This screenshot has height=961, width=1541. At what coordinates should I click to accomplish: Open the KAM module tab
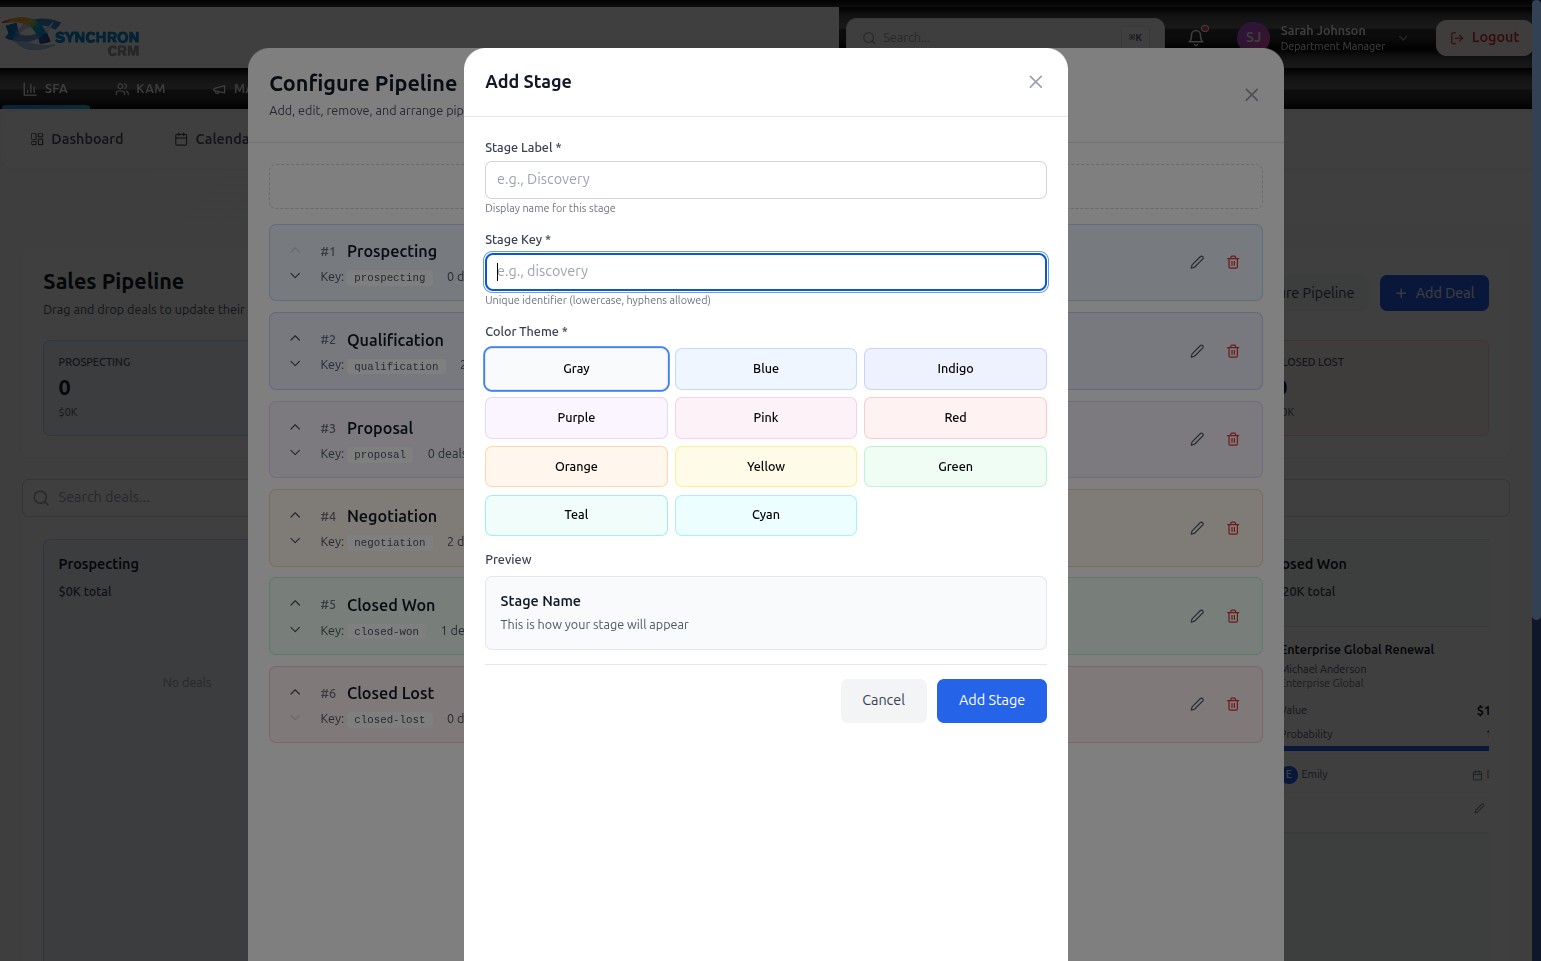pos(140,89)
